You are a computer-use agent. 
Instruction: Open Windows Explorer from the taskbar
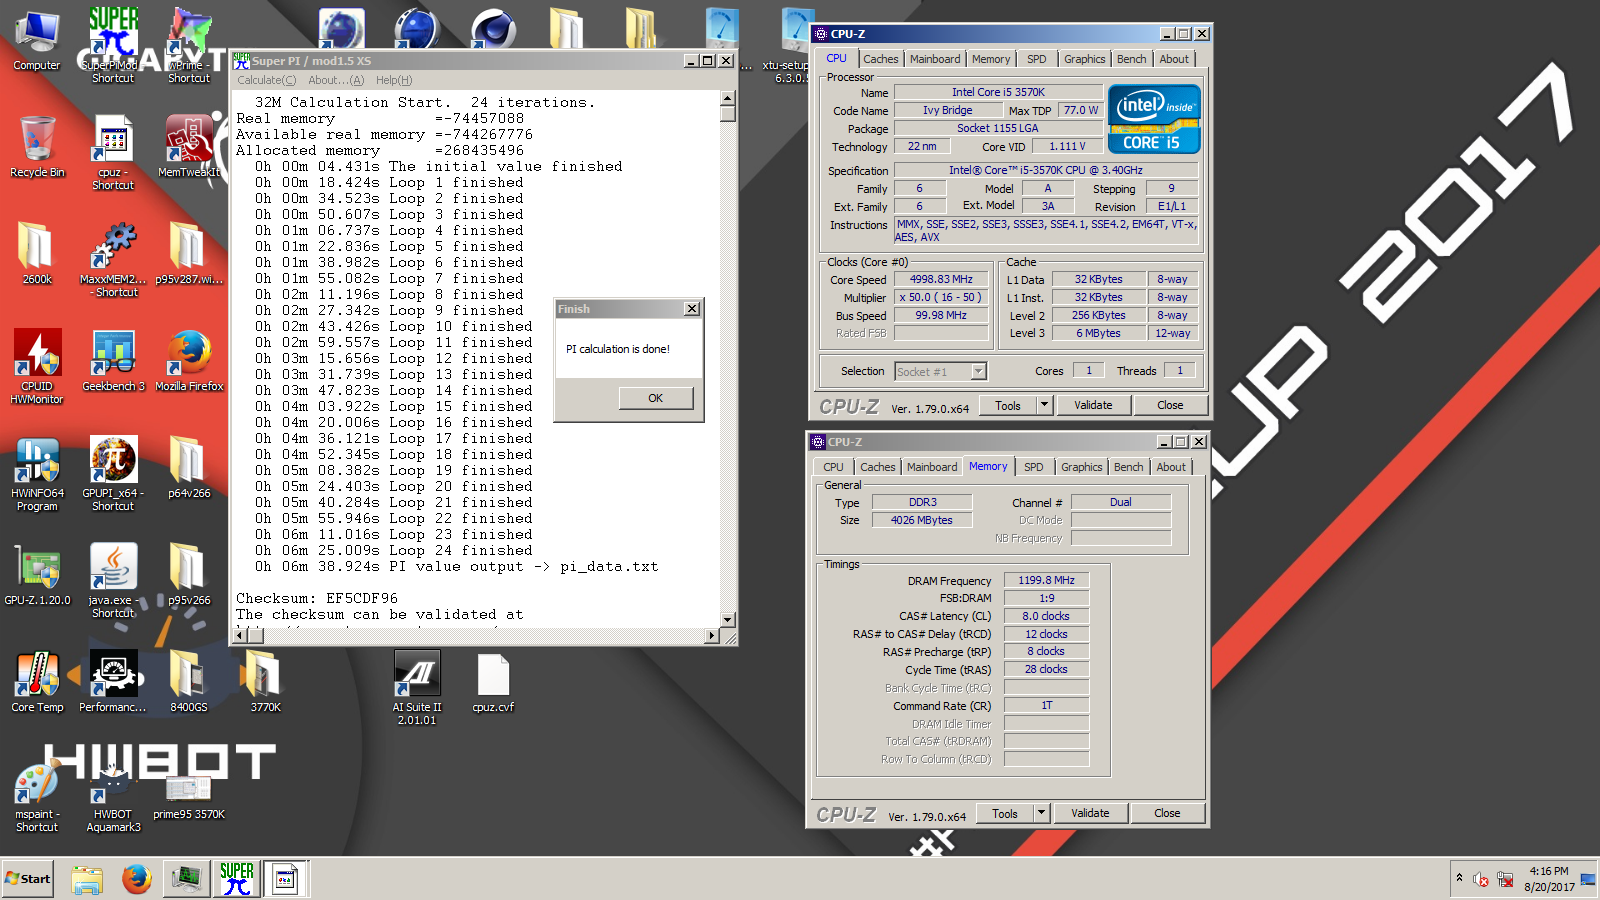point(88,879)
